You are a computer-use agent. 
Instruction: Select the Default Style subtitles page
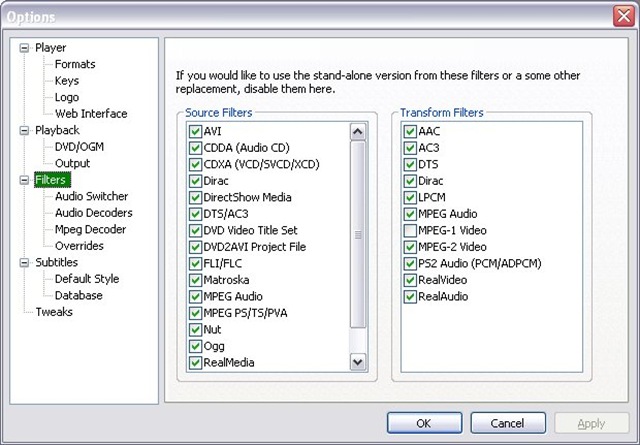tap(86, 279)
